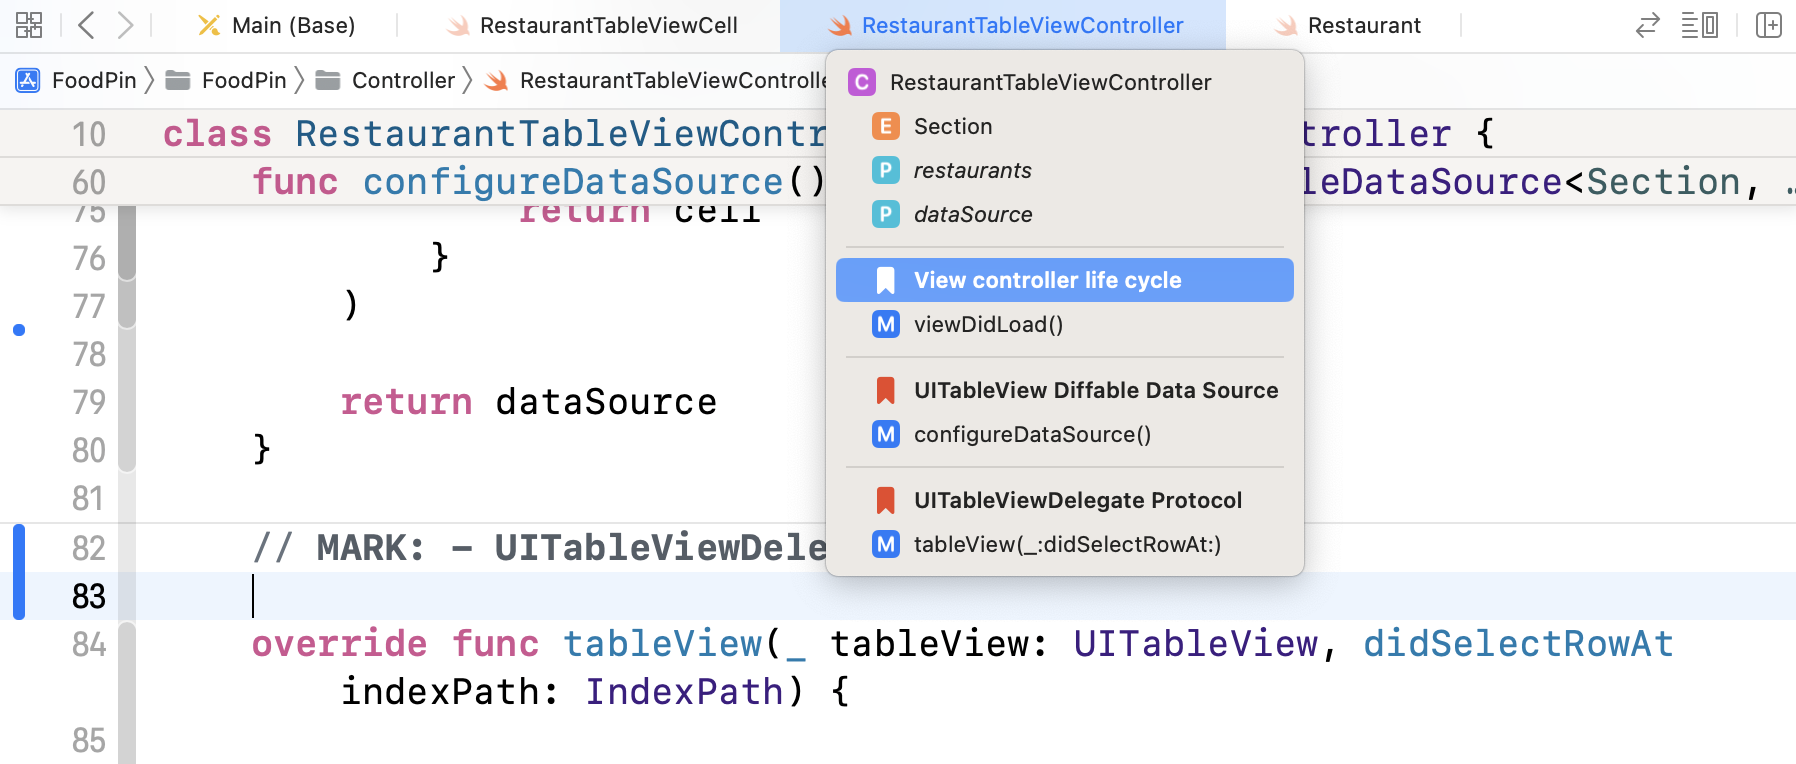
Task: Click the orange E enum icon beside Section
Action: (884, 126)
